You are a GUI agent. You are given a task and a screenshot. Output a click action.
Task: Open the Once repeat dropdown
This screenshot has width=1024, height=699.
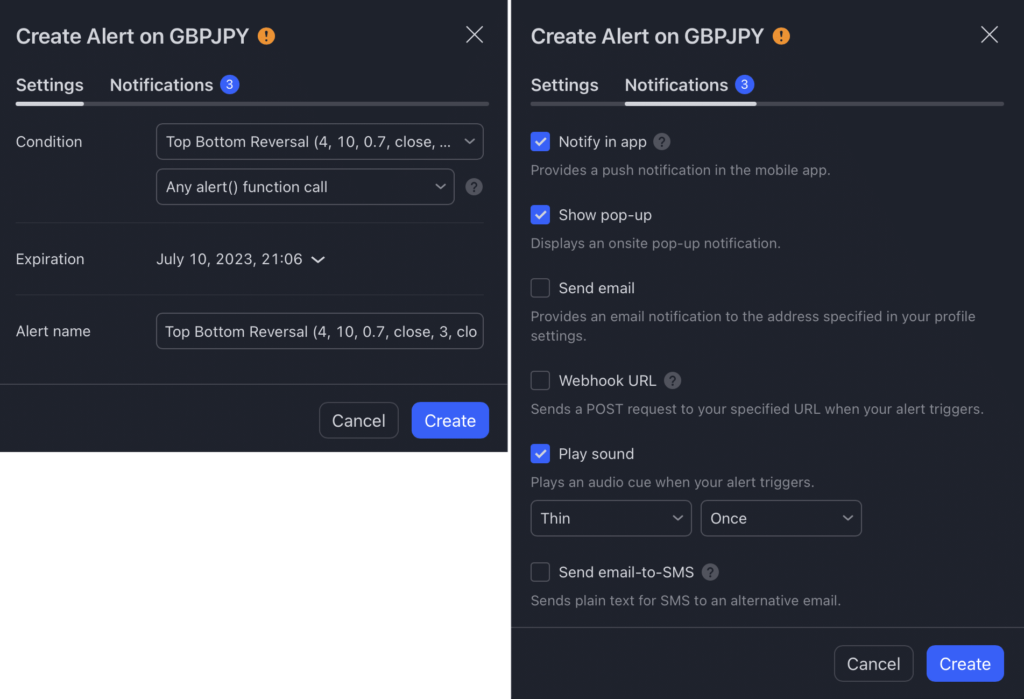(781, 518)
